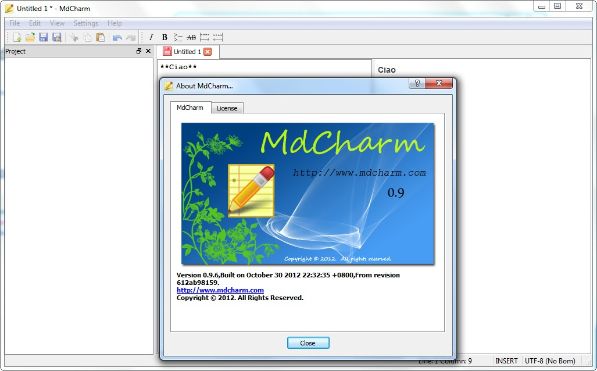Screen dimensions: 597x371
Task: Select the MdCharm tab in the About dialog
Action: point(190,108)
